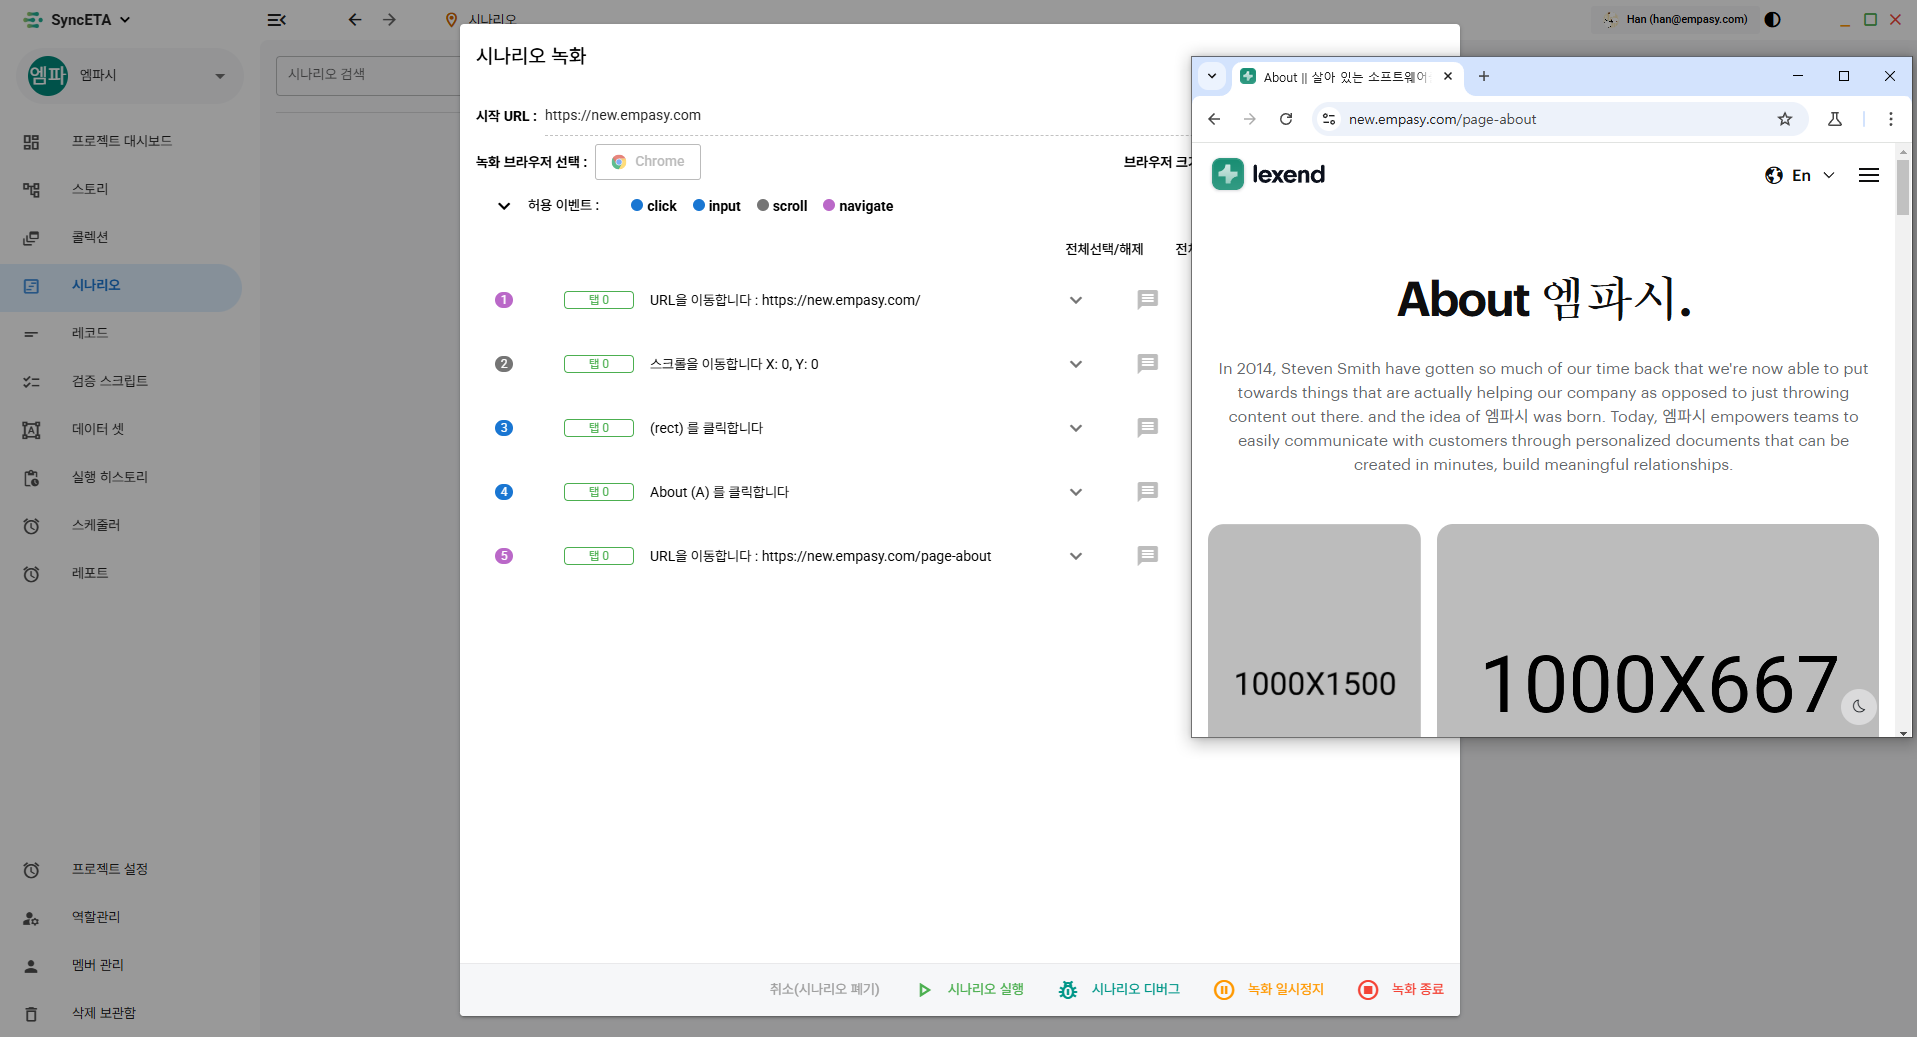Viewport: 1917px width, 1037px height.
Task: Click Chrome Labs flask icon
Action: click(1835, 119)
